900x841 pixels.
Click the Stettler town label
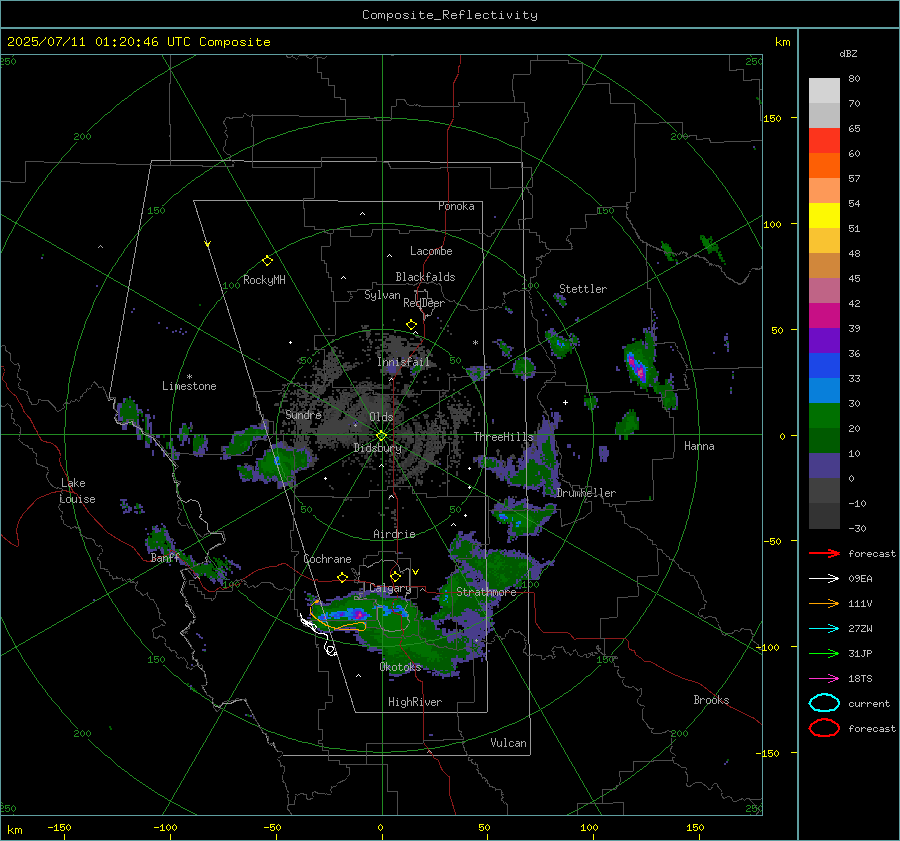pos(583,289)
